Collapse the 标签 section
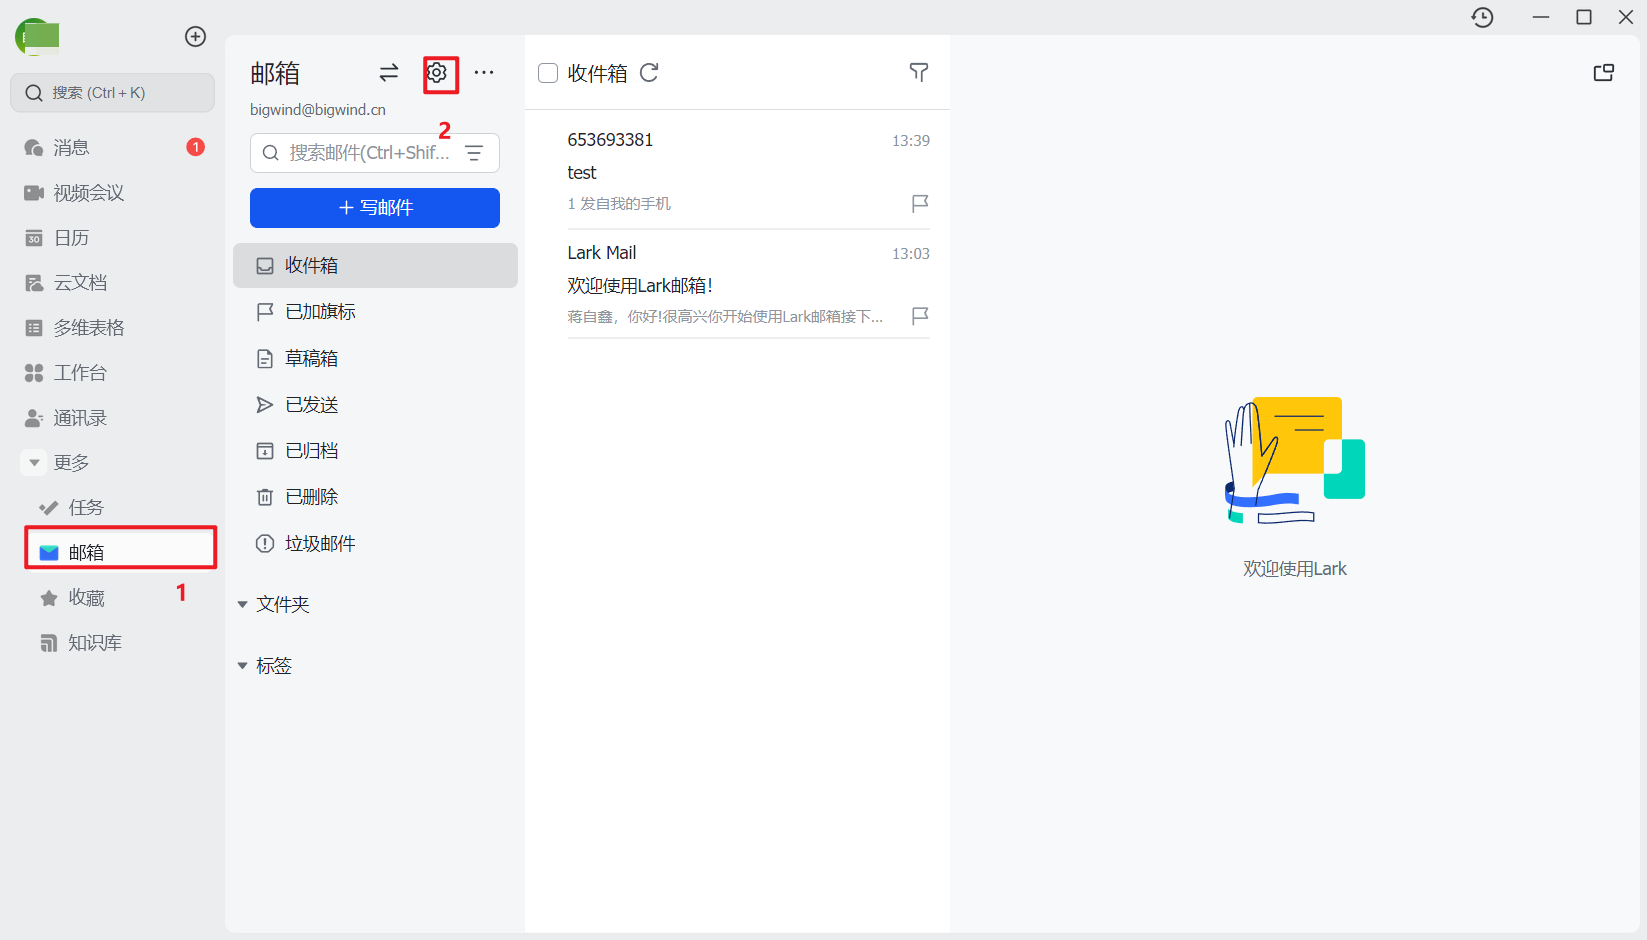This screenshot has width=1647, height=940. pyautogui.click(x=242, y=665)
